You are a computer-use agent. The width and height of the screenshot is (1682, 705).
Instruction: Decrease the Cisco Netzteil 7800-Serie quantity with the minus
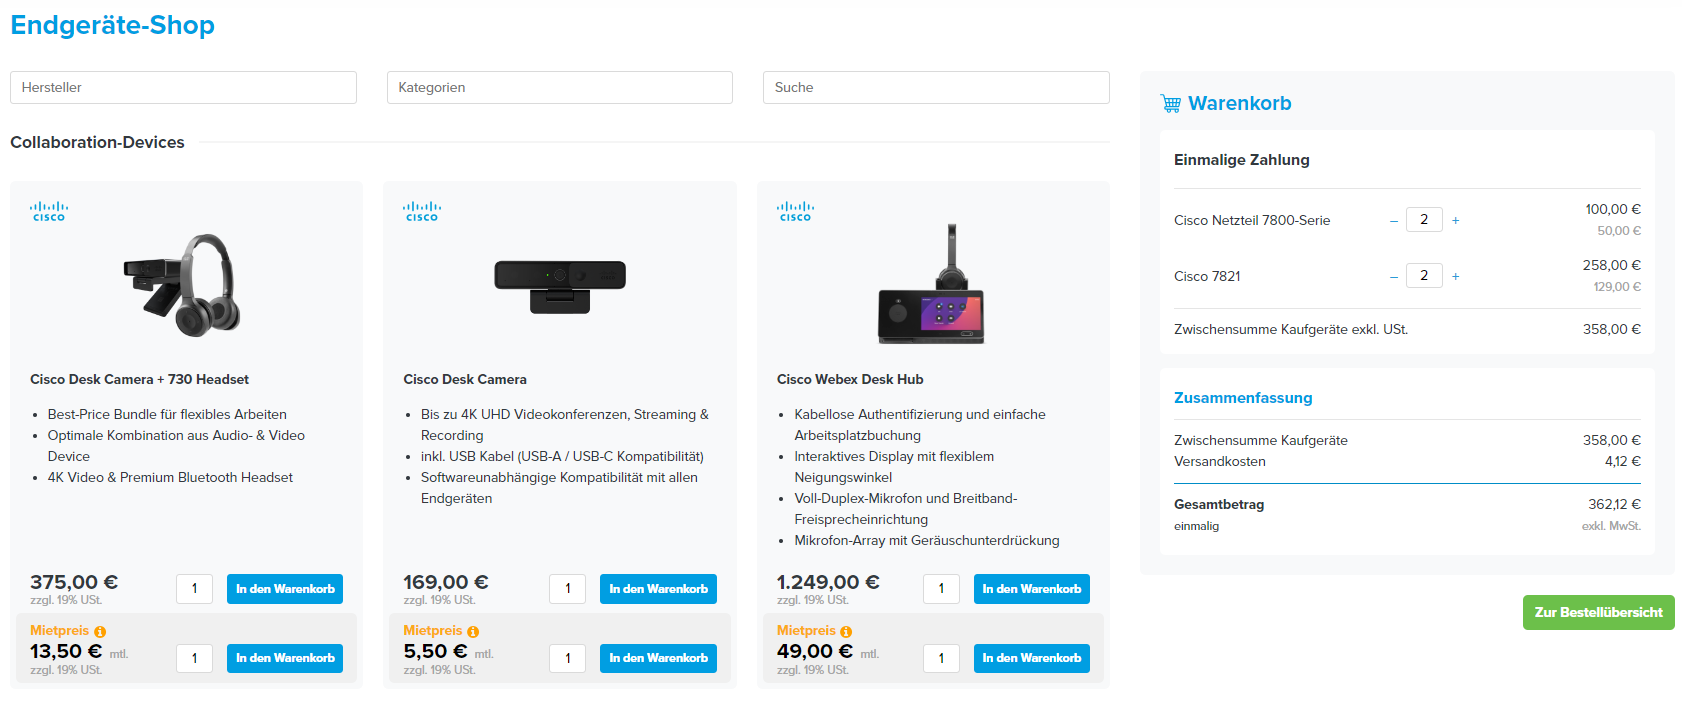1393,220
